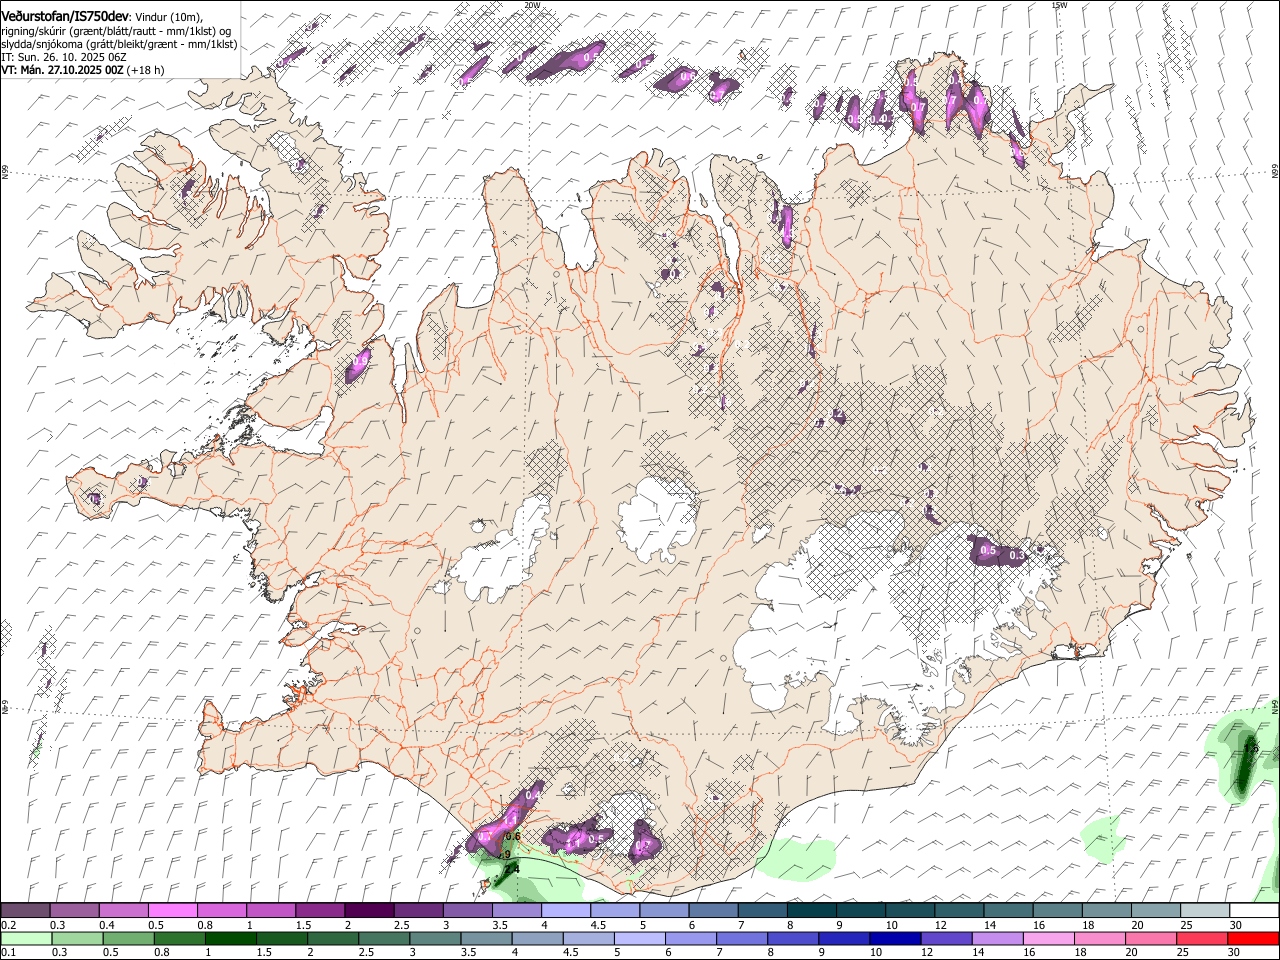
Task: Click the teal 12 swatch in upper legend row
Action: coord(959,911)
